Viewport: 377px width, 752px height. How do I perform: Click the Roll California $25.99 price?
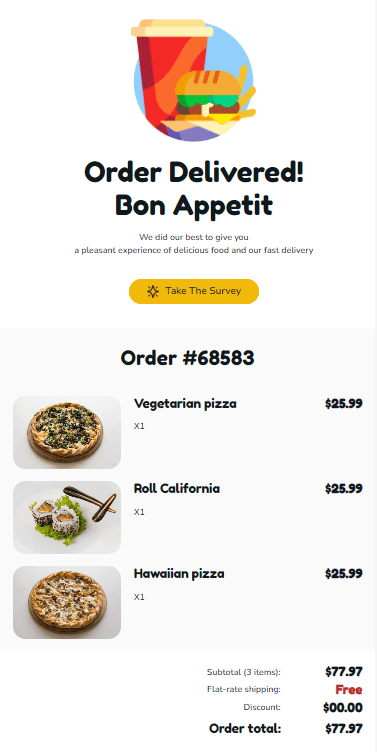pyautogui.click(x=343, y=489)
